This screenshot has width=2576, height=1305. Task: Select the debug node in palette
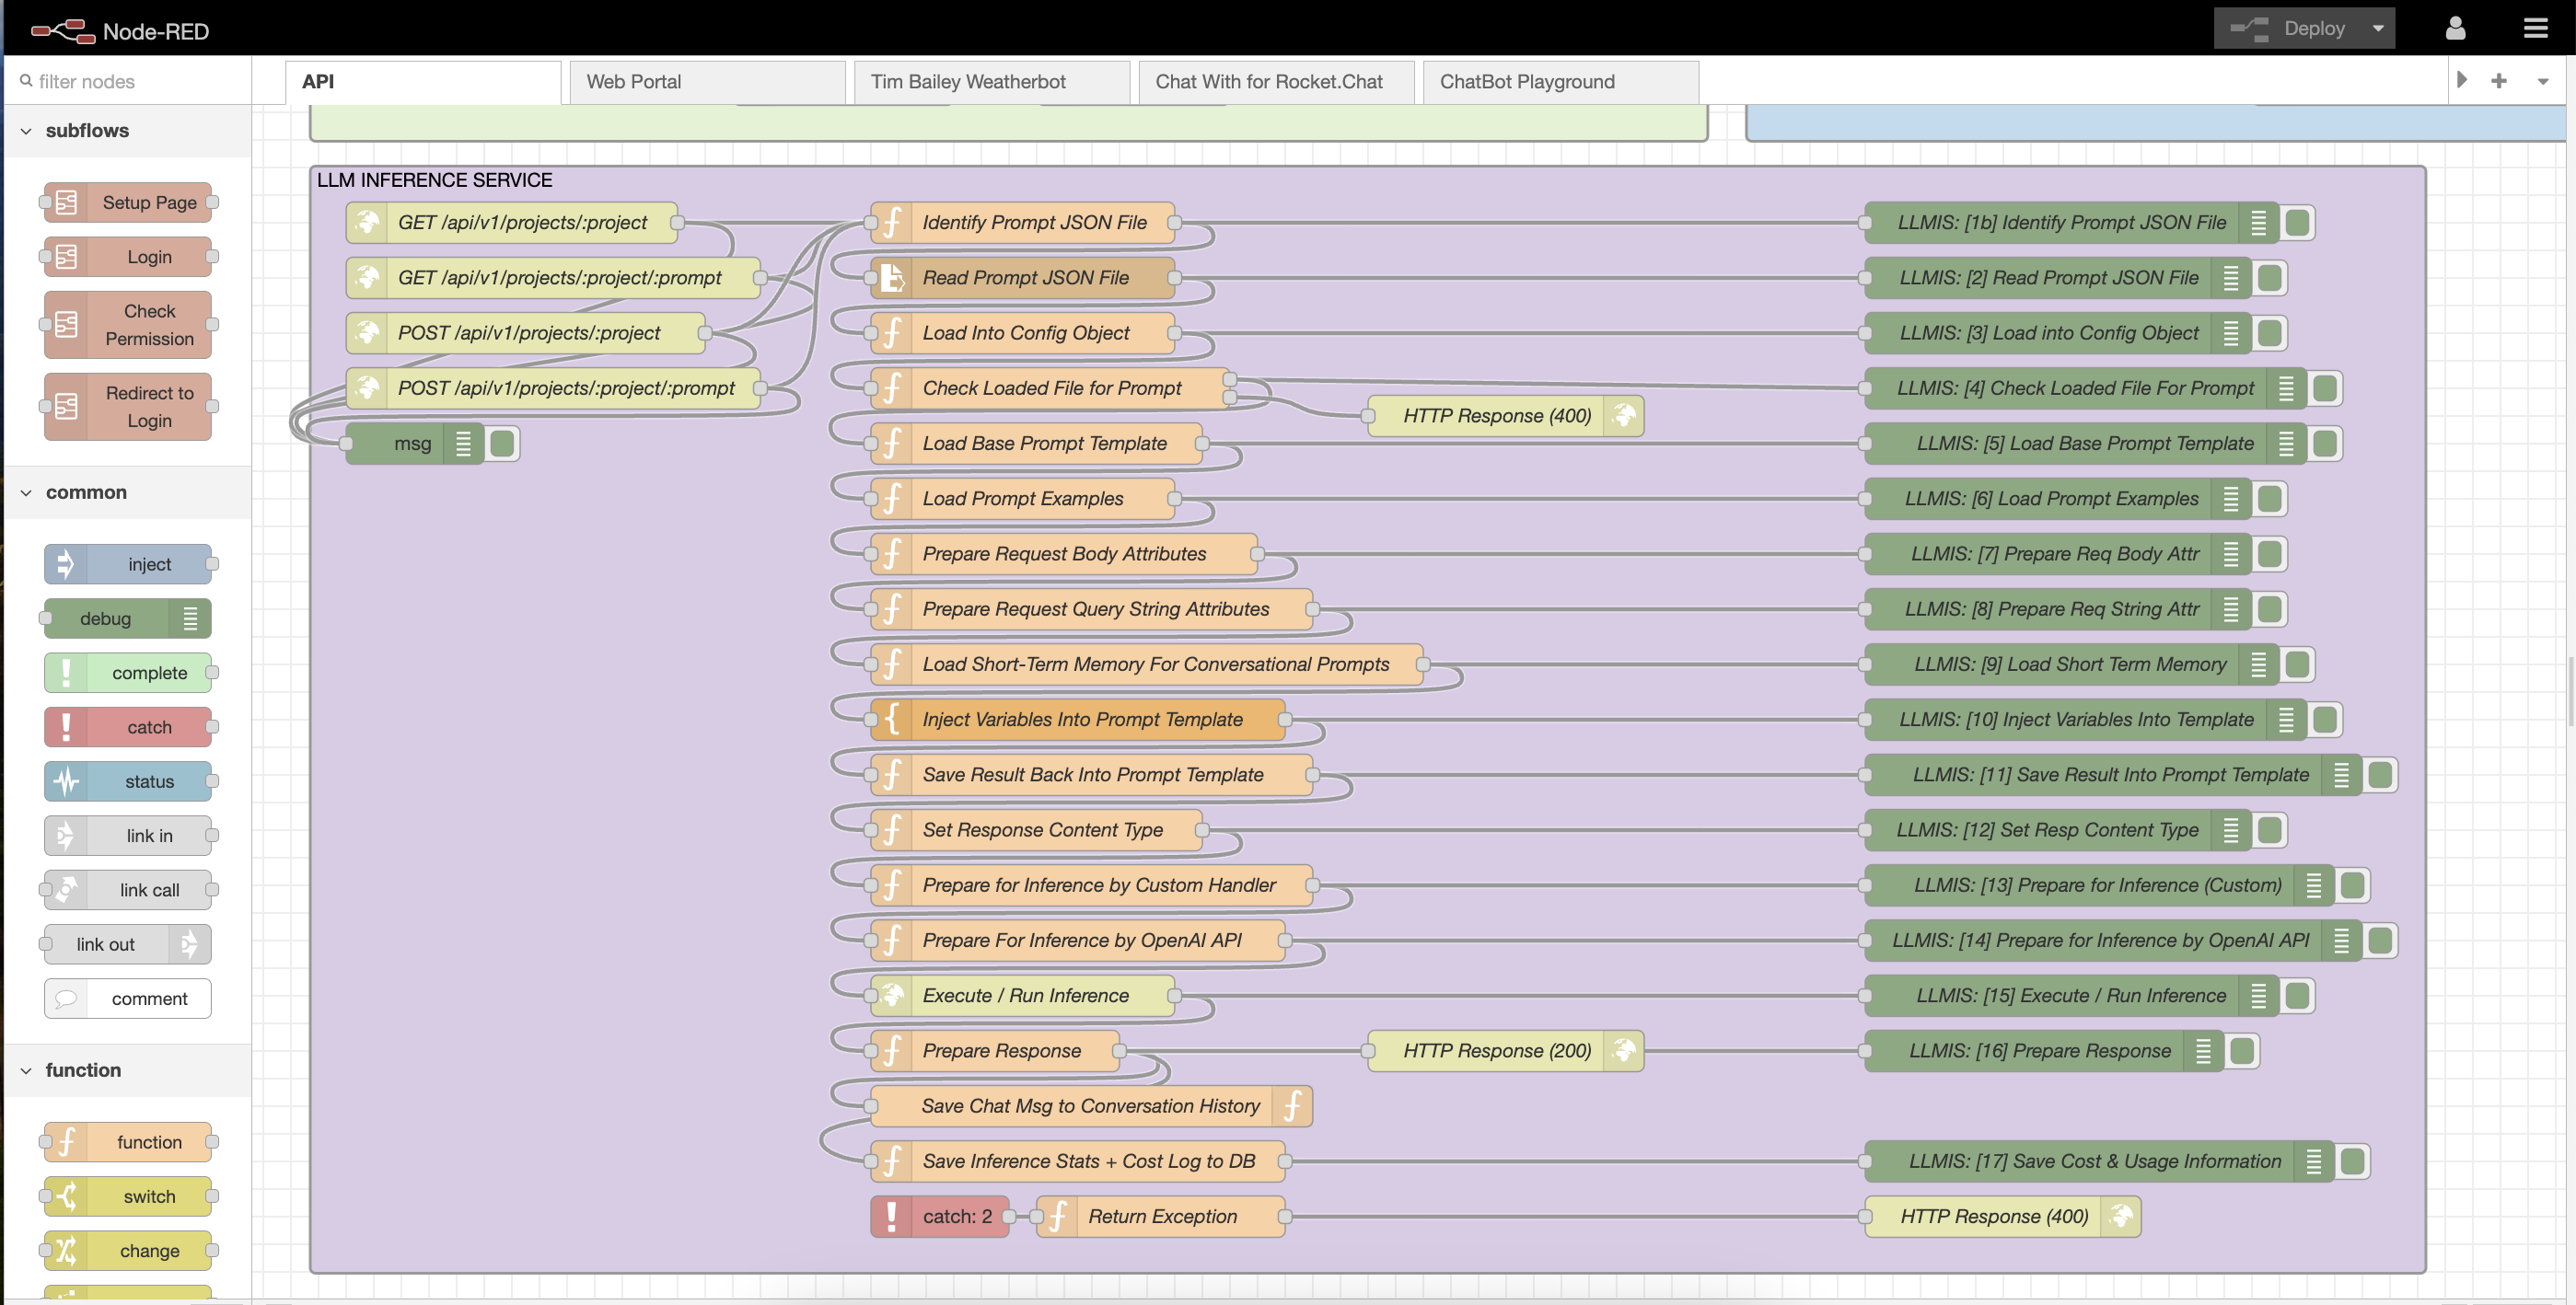pos(128,618)
